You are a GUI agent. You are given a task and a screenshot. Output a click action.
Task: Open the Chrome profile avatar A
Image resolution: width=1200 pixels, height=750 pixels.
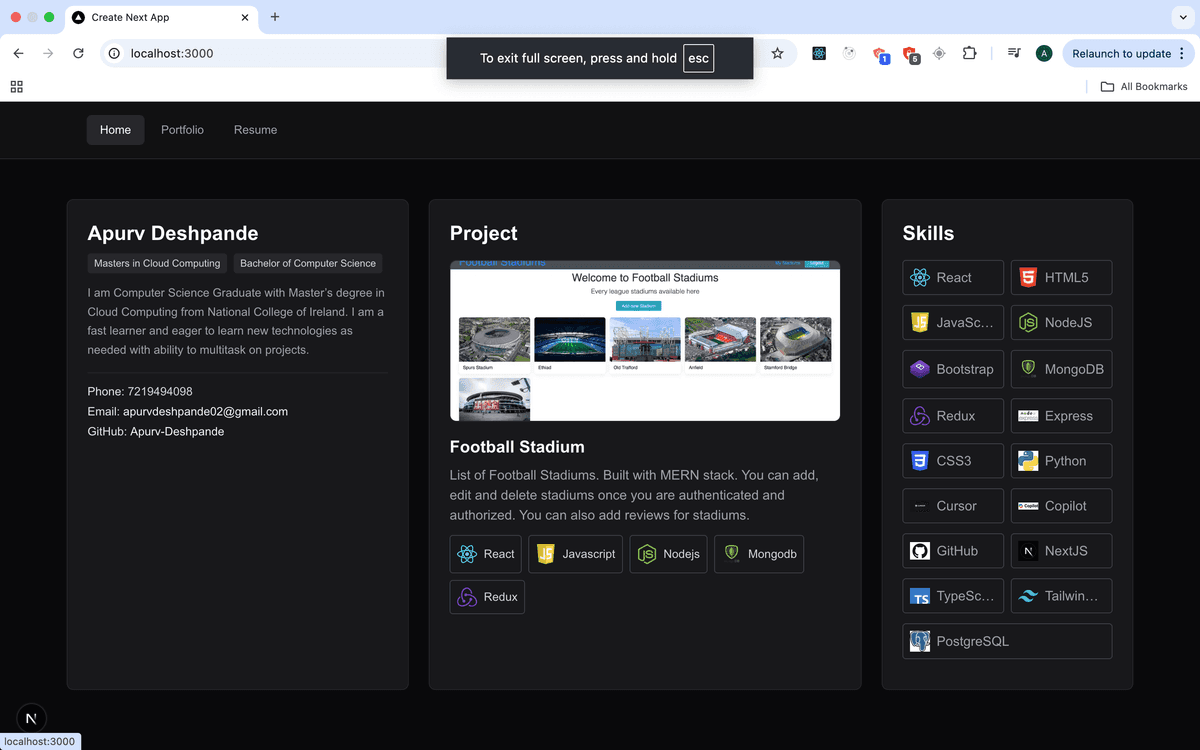pyautogui.click(x=1044, y=53)
